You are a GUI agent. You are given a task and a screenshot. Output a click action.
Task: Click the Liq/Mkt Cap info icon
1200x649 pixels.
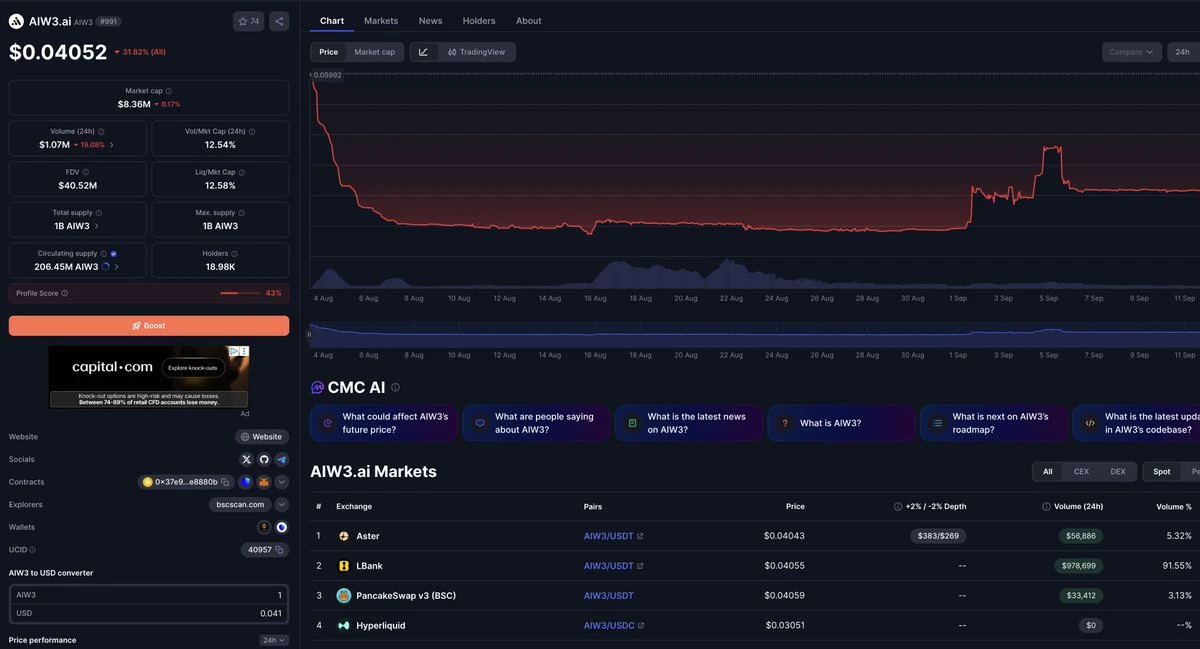[x=243, y=172]
